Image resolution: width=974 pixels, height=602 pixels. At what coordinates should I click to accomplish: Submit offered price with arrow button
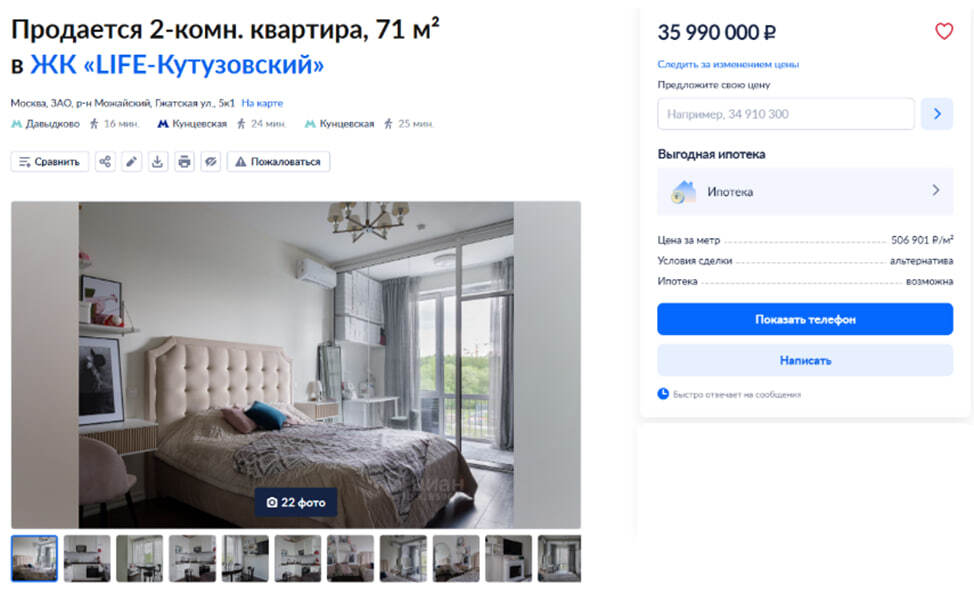click(937, 114)
